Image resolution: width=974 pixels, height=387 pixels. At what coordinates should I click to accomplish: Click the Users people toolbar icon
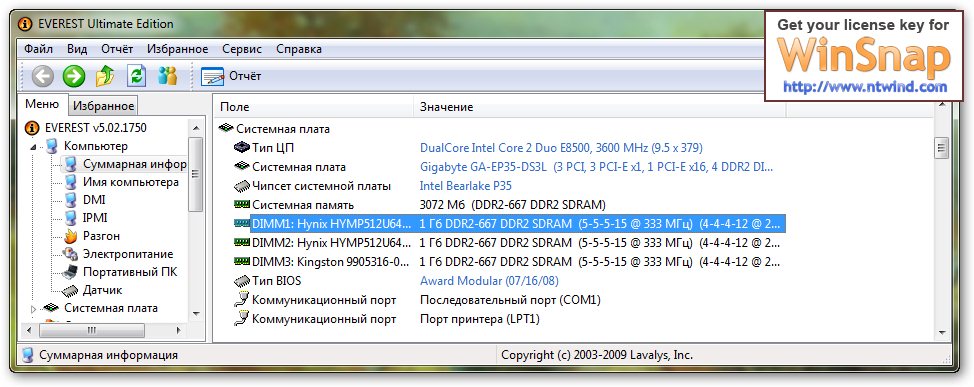point(168,76)
